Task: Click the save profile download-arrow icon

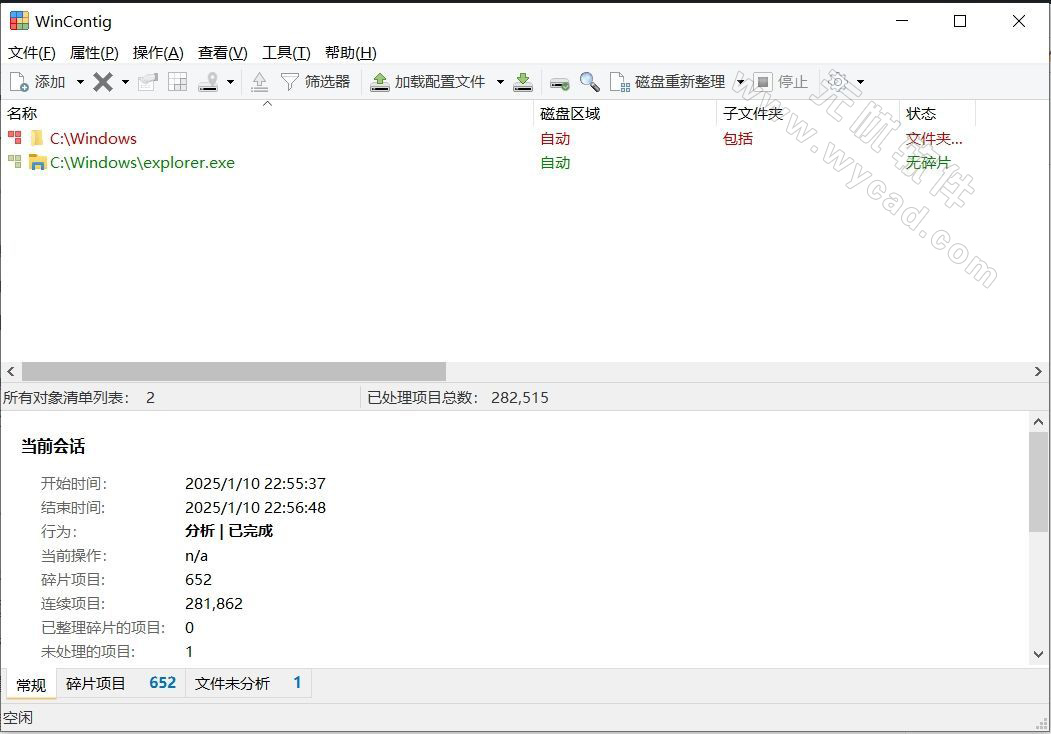Action: [523, 82]
